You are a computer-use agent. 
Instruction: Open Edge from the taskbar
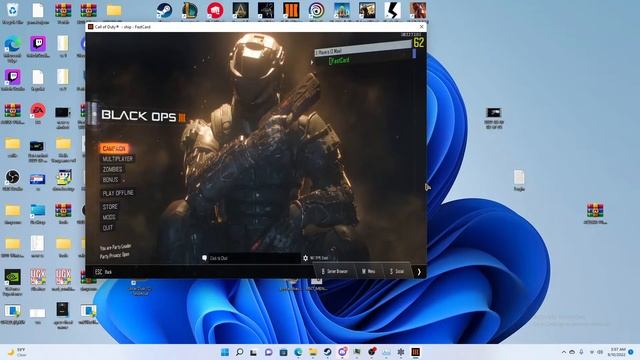(x=298, y=352)
